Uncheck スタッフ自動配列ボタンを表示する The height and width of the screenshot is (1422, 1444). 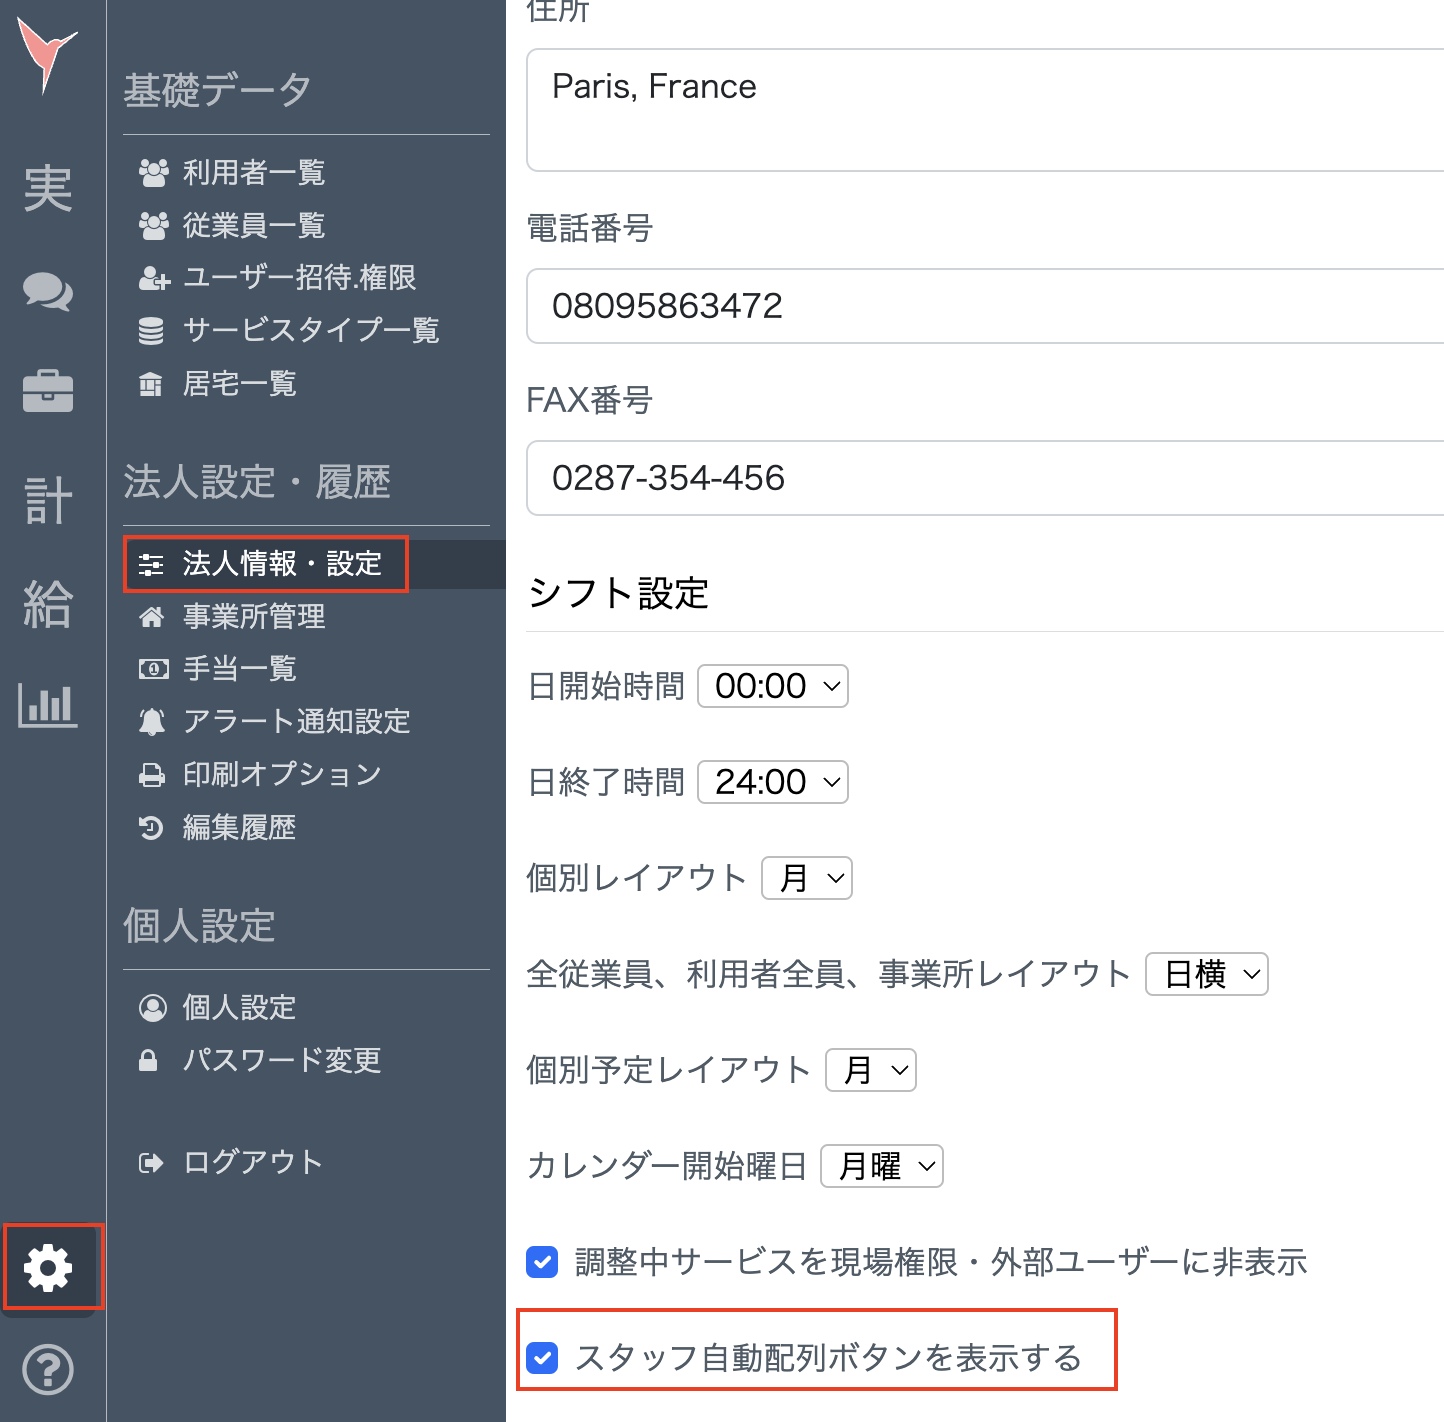point(541,1358)
